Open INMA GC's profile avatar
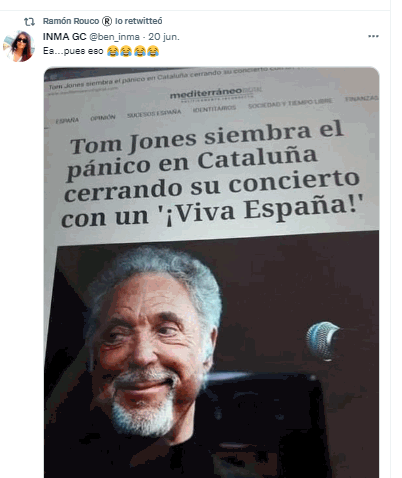This screenshot has width=402, height=478. tap(19, 46)
